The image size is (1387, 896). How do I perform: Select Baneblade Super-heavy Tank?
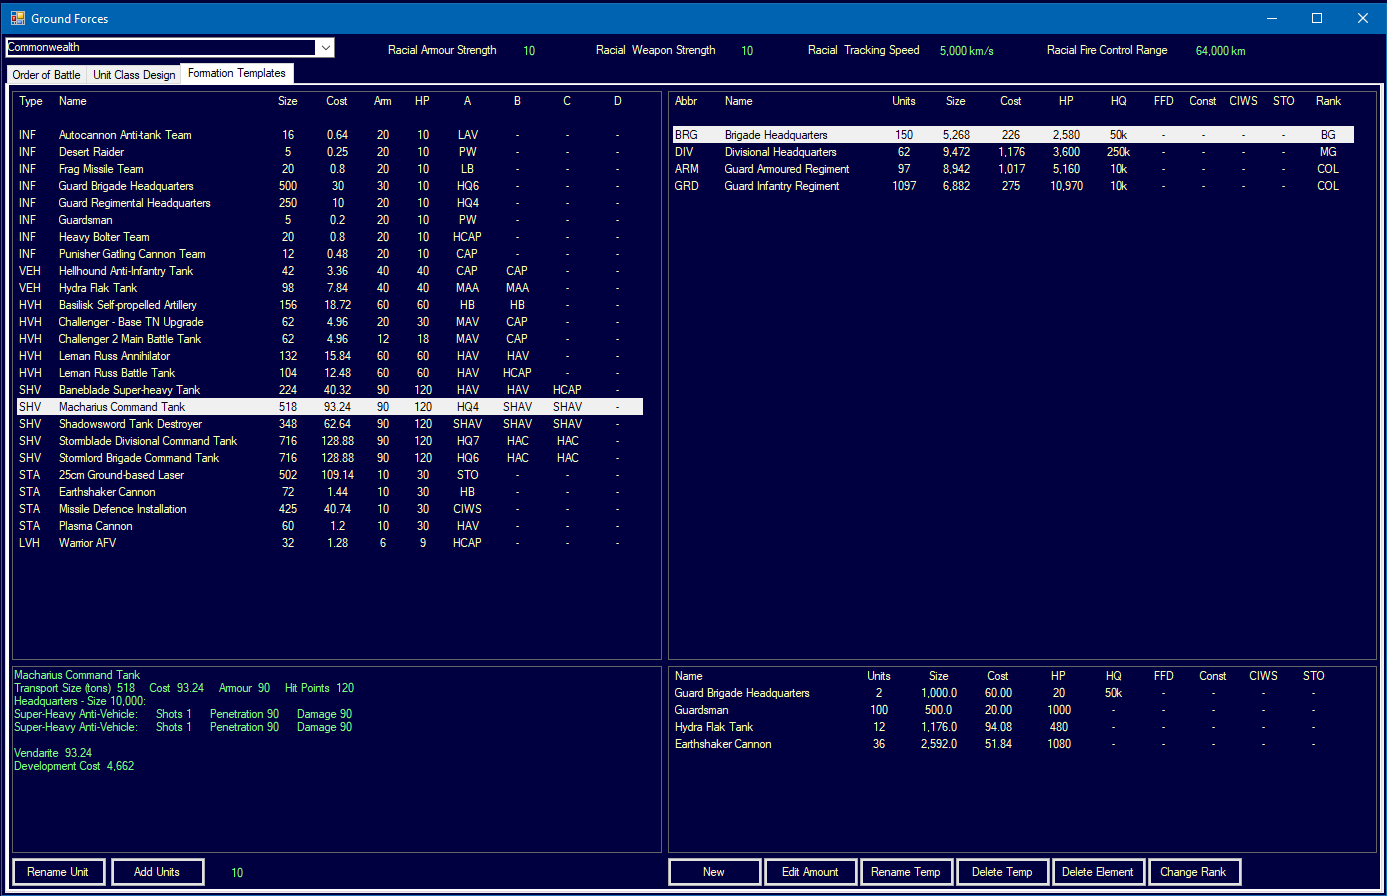pos(330,390)
